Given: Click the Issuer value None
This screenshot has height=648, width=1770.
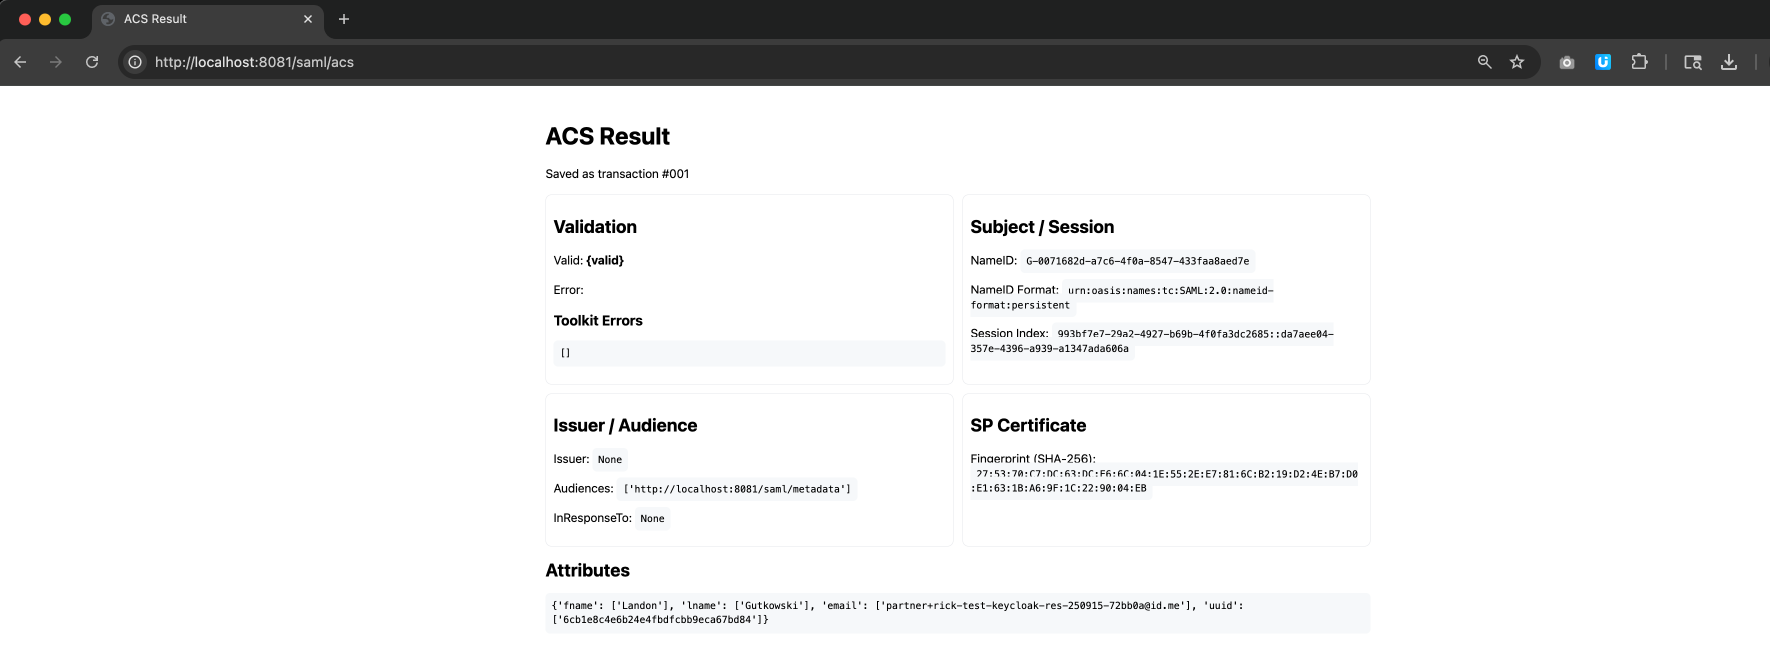Looking at the screenshot, I should click(x=610, y=460).
